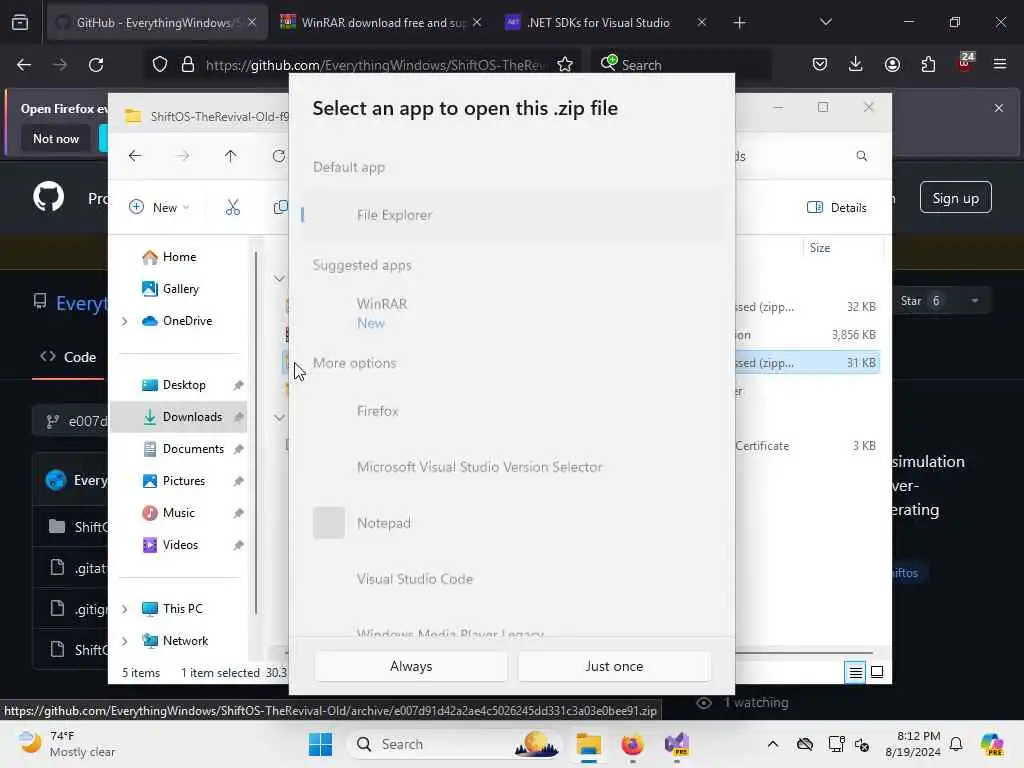Bookmark this page with the star
Image resolution: width=1024 pixels, height=768 pixels.
point(565,65)
